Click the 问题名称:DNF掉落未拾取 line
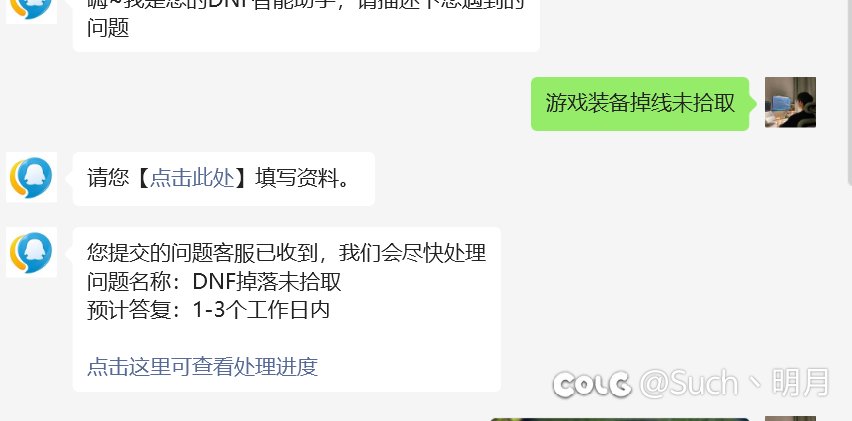Image resolution: width=852 pixels, height=421 pixels. pyautogui.click(x=214, y=282)
